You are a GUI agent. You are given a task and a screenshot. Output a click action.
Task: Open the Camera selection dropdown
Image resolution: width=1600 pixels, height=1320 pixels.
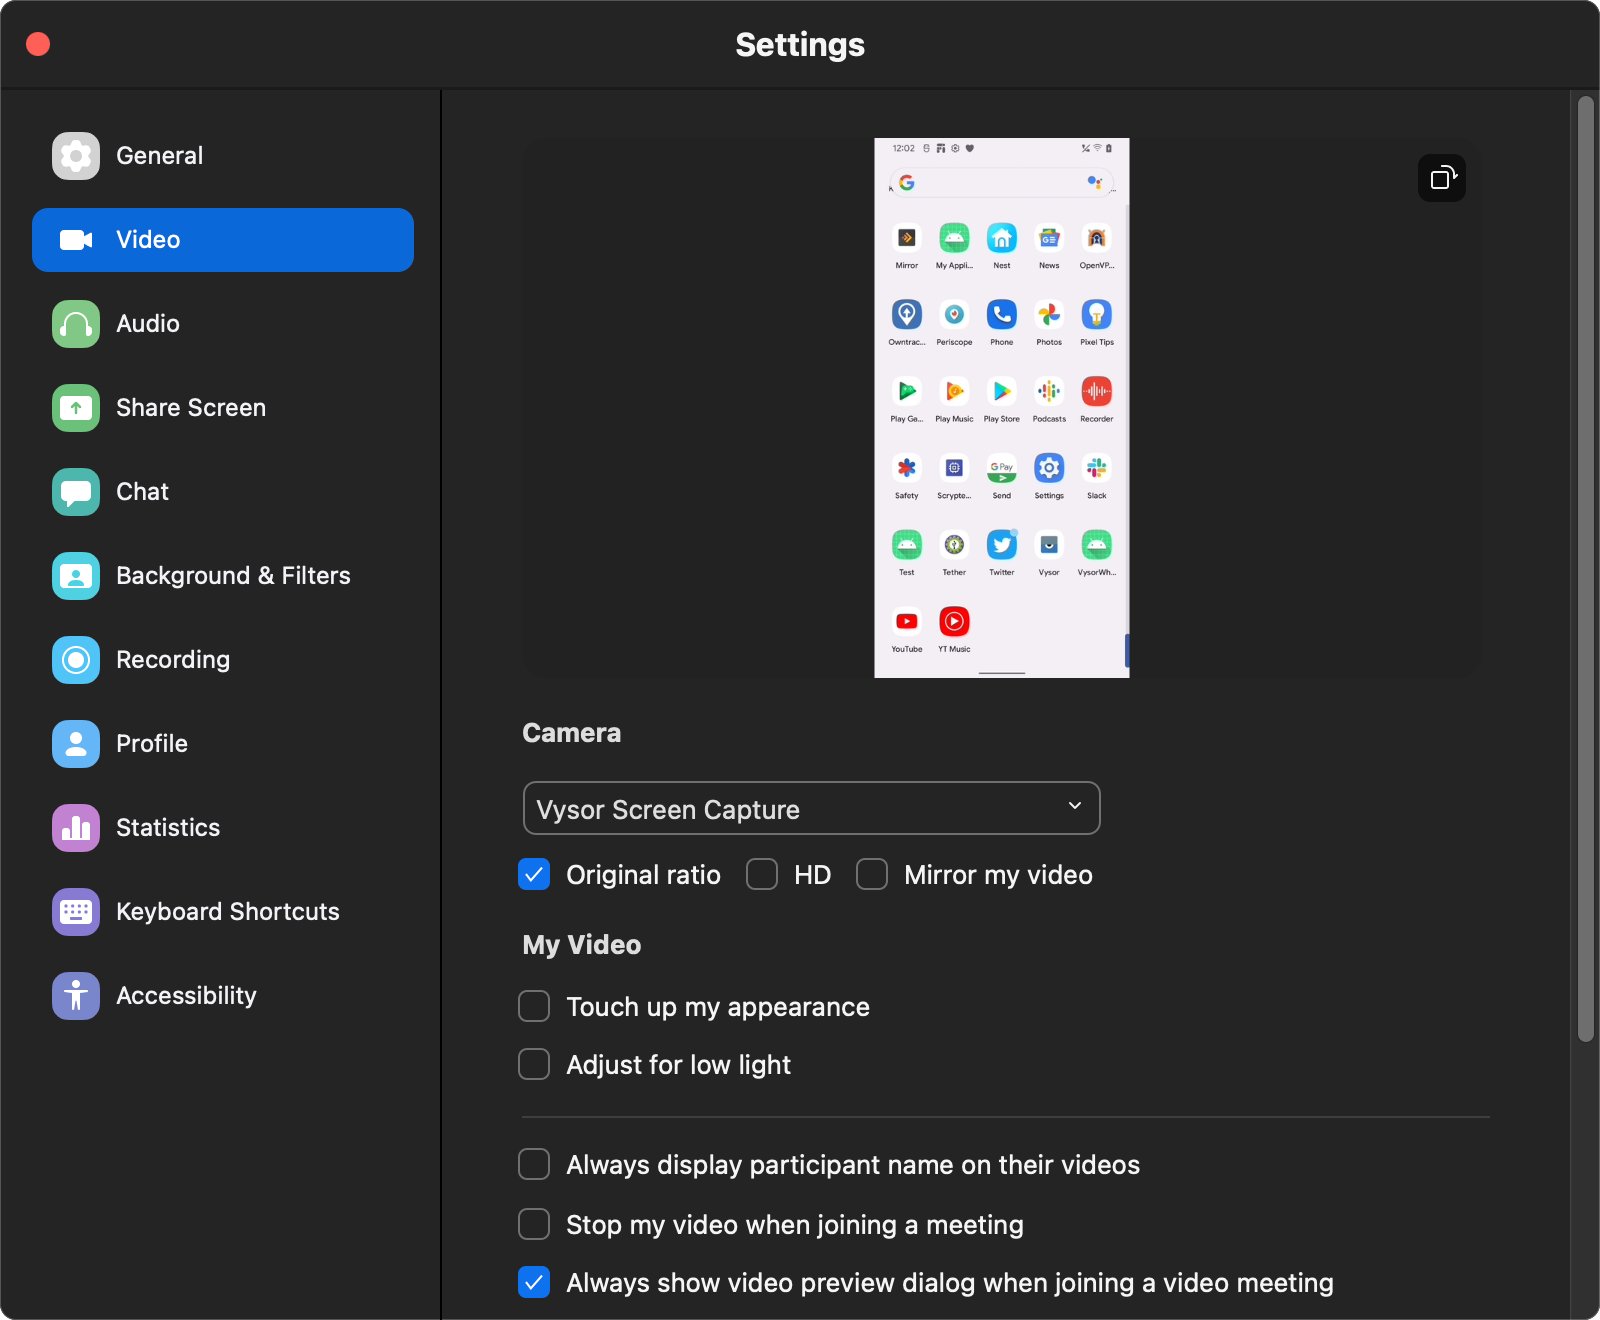pyautogui.click(x=811, y=808)
